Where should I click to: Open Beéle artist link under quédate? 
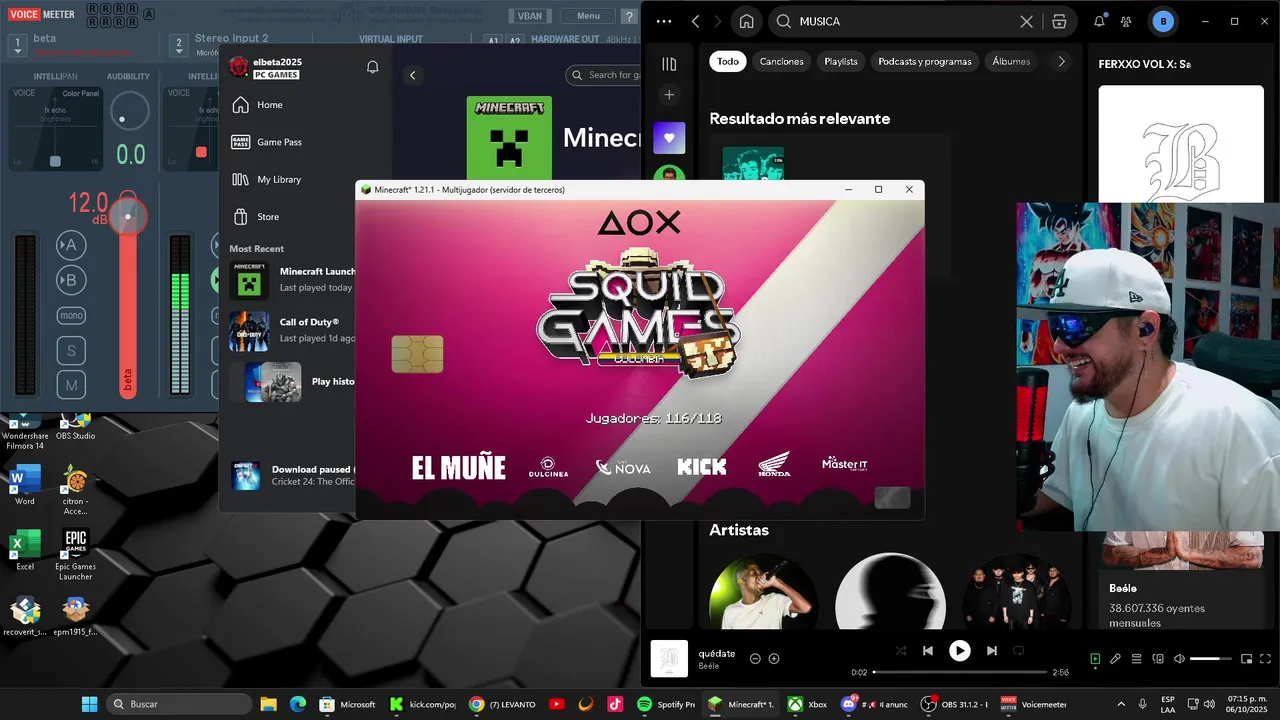(x=708, y=666)
